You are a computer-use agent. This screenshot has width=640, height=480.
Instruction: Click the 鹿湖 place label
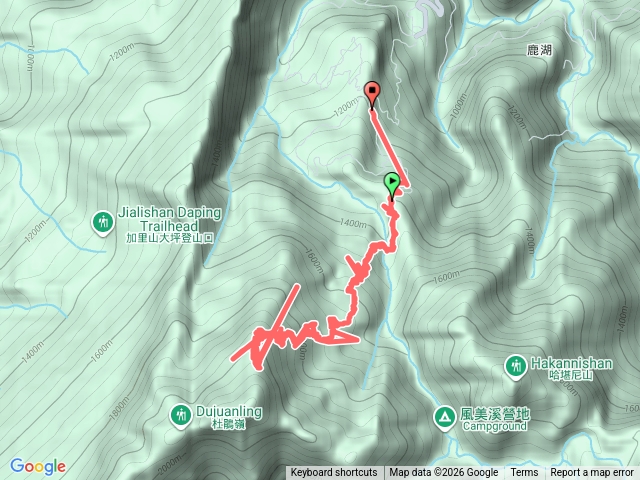(x=539, y=50)
